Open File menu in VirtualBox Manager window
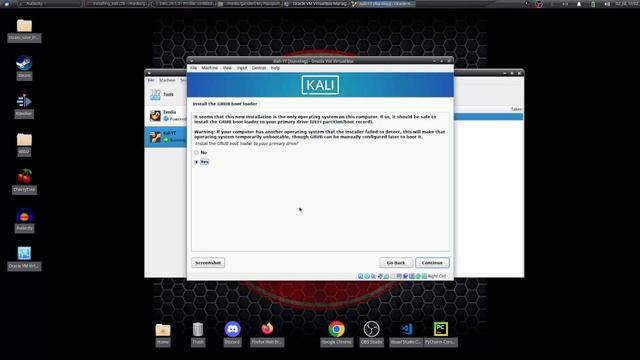This screenshot has height=360, width=640. pos(151,80)
